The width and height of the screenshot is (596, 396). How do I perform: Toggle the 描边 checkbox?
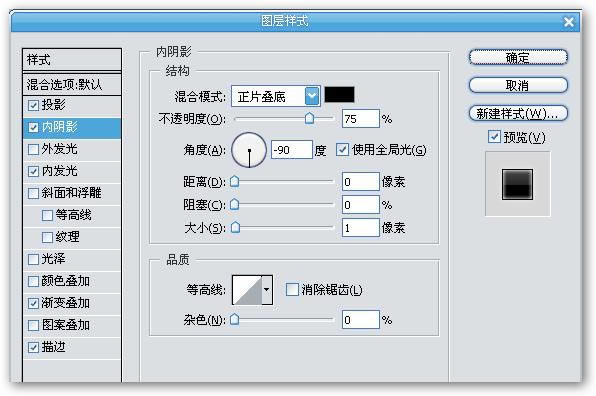click(33, 347)
